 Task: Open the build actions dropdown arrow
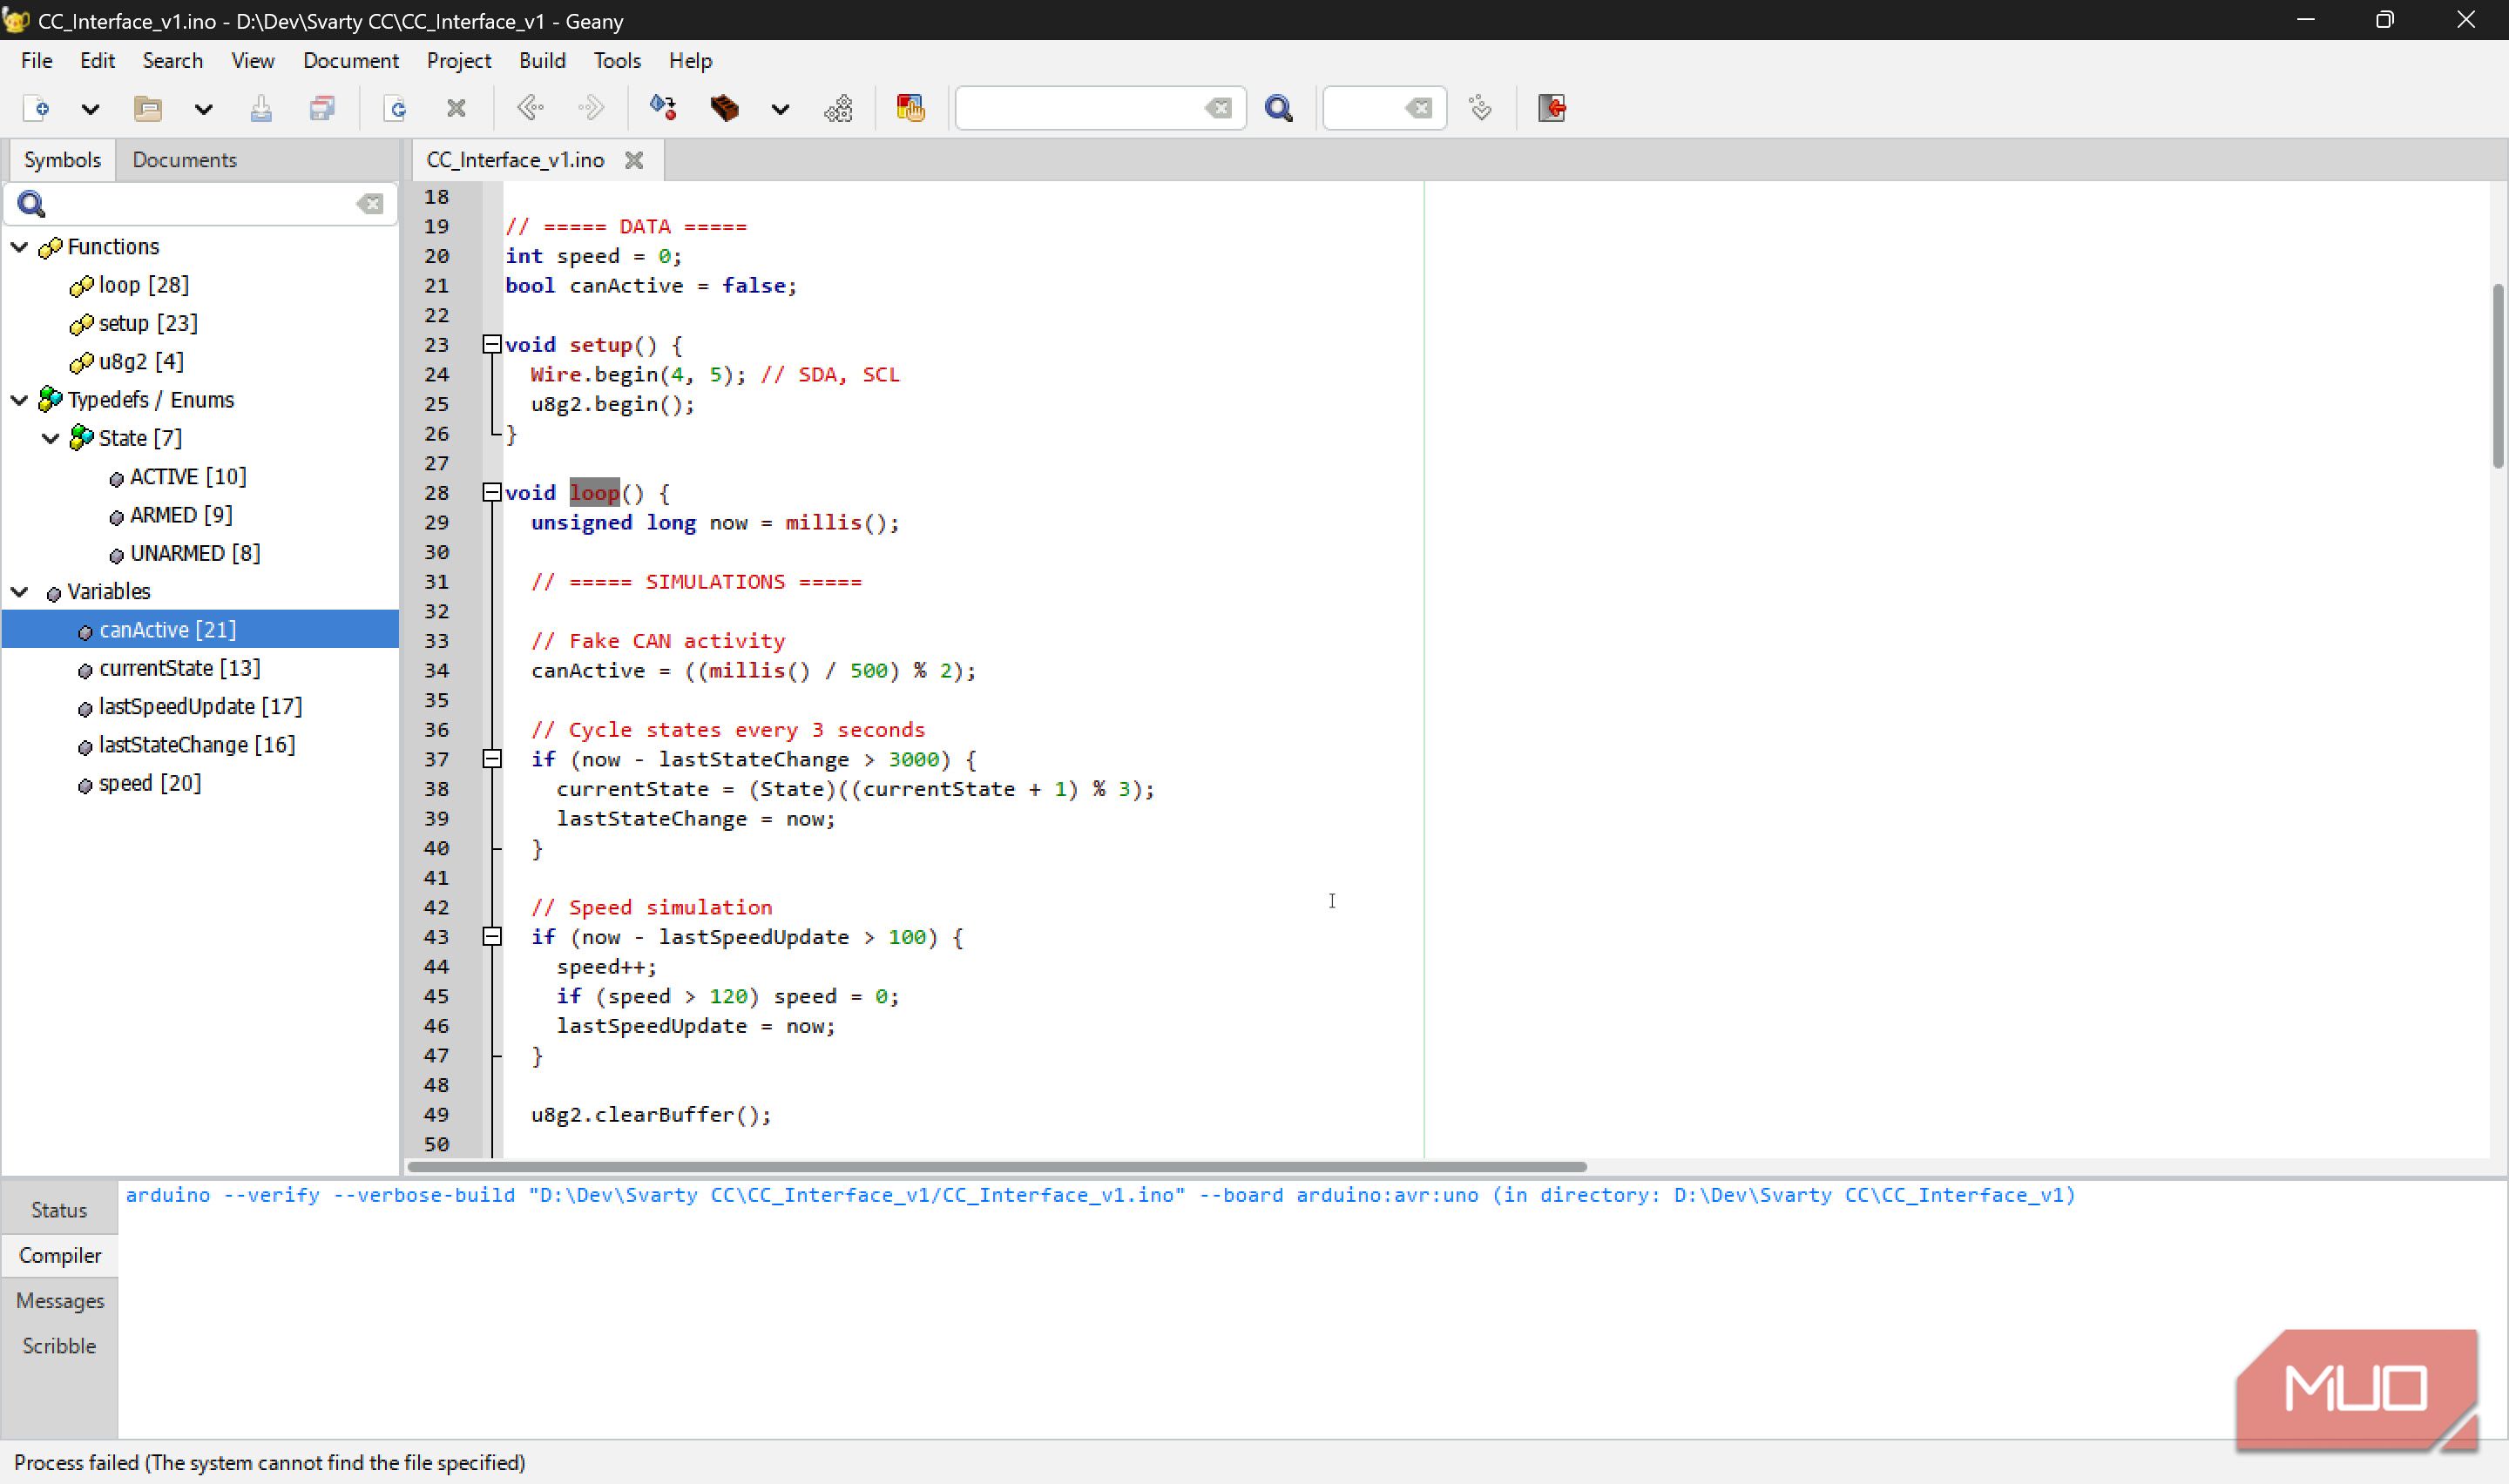coord(780,109)
